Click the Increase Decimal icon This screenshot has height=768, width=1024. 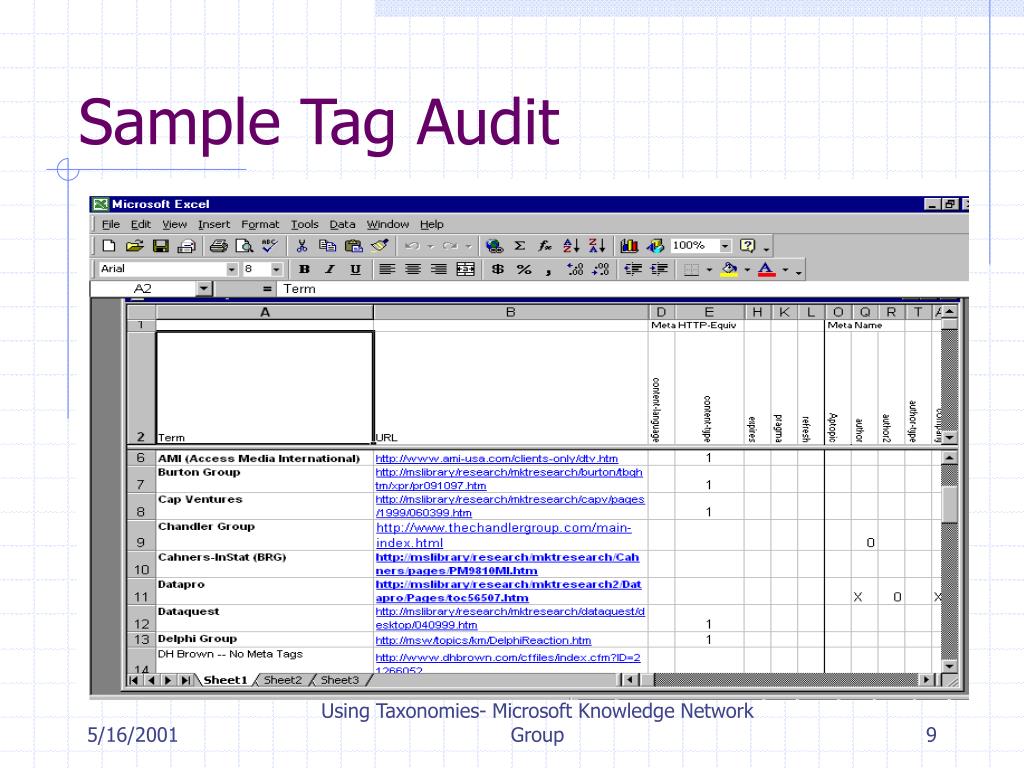[575, 269]
